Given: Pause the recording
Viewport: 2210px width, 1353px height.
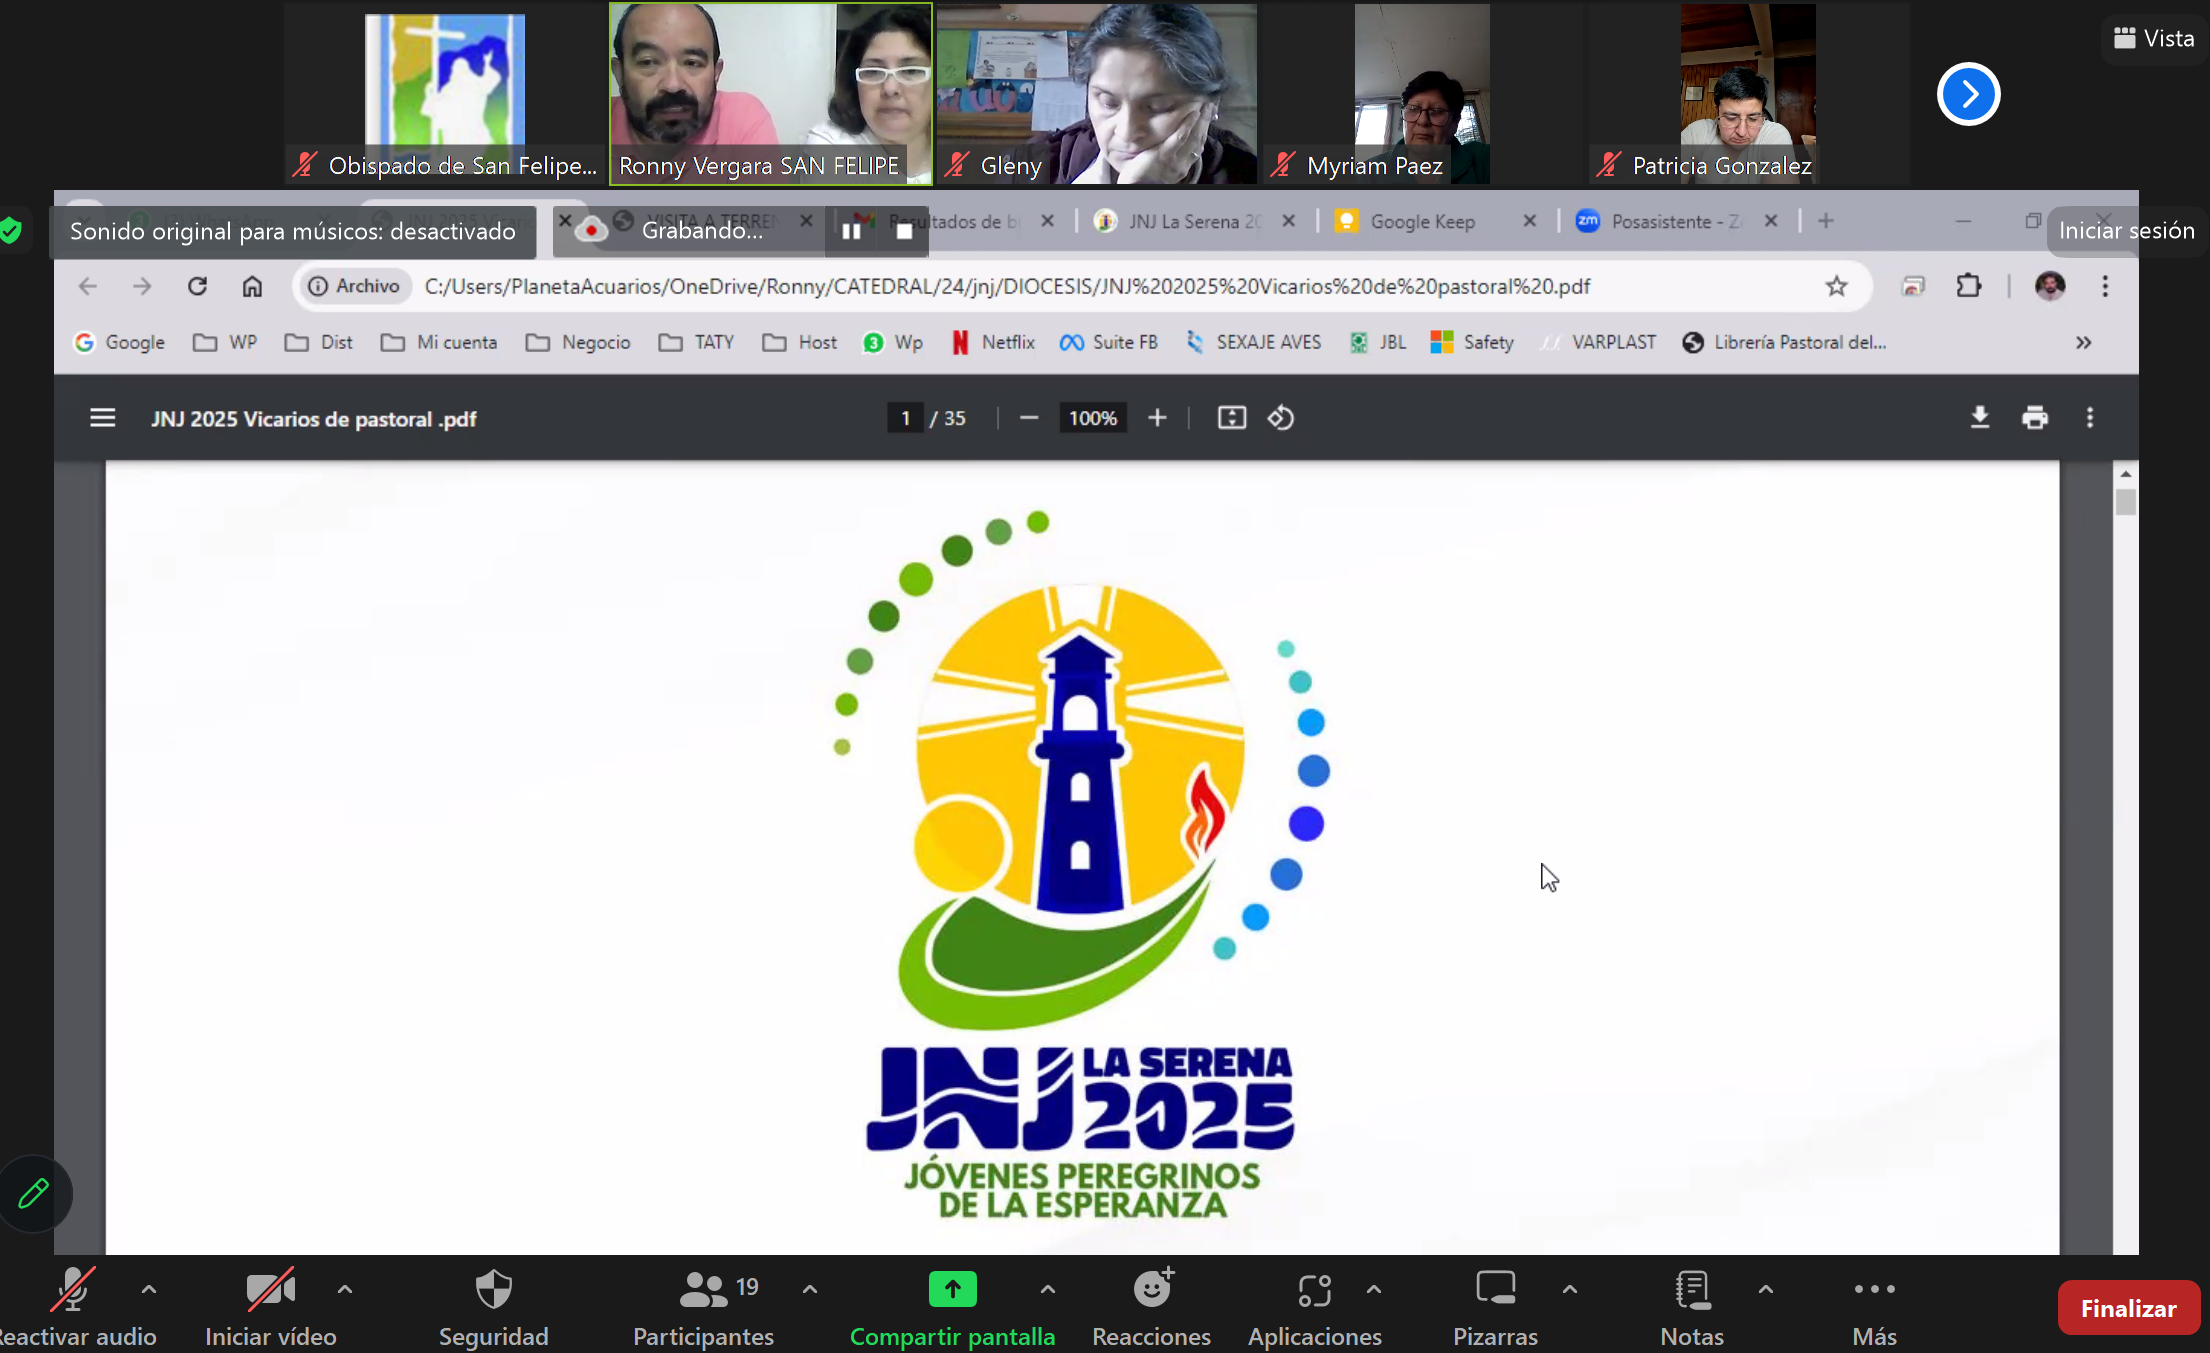Looking at the screenshot, I should coord(851,231).
